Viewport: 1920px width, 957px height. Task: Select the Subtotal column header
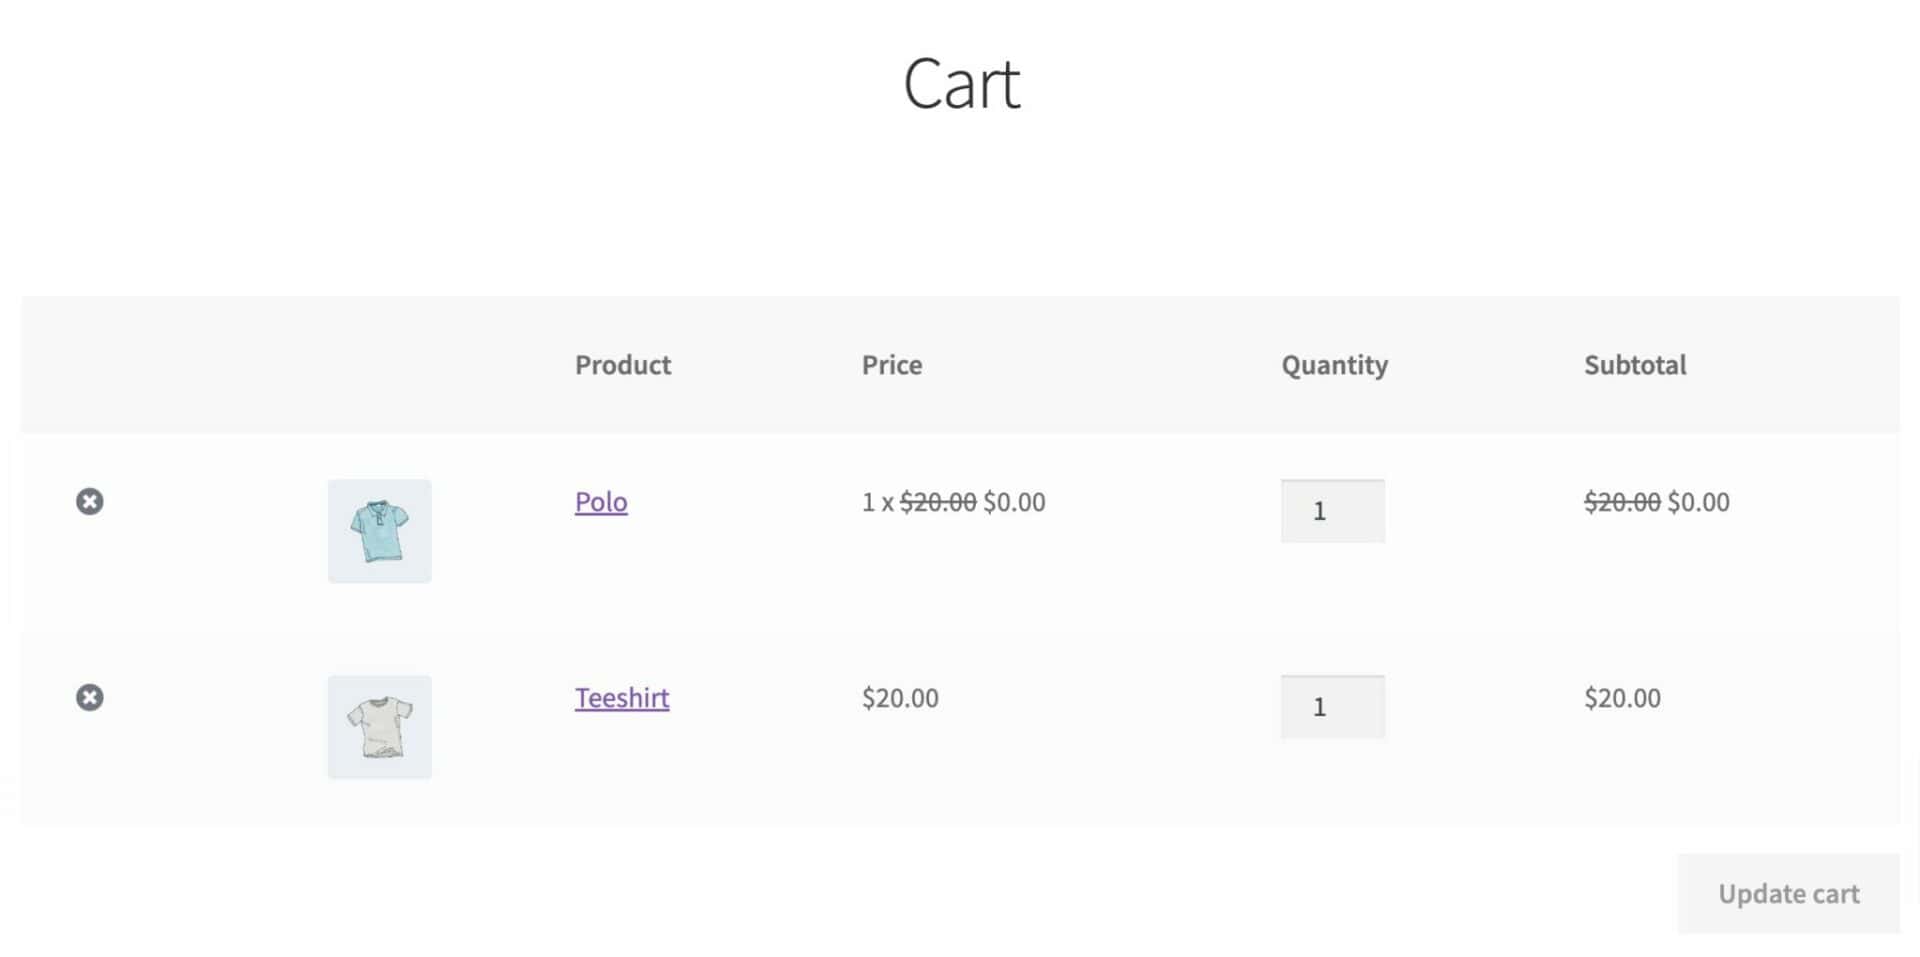(1635, 365)
